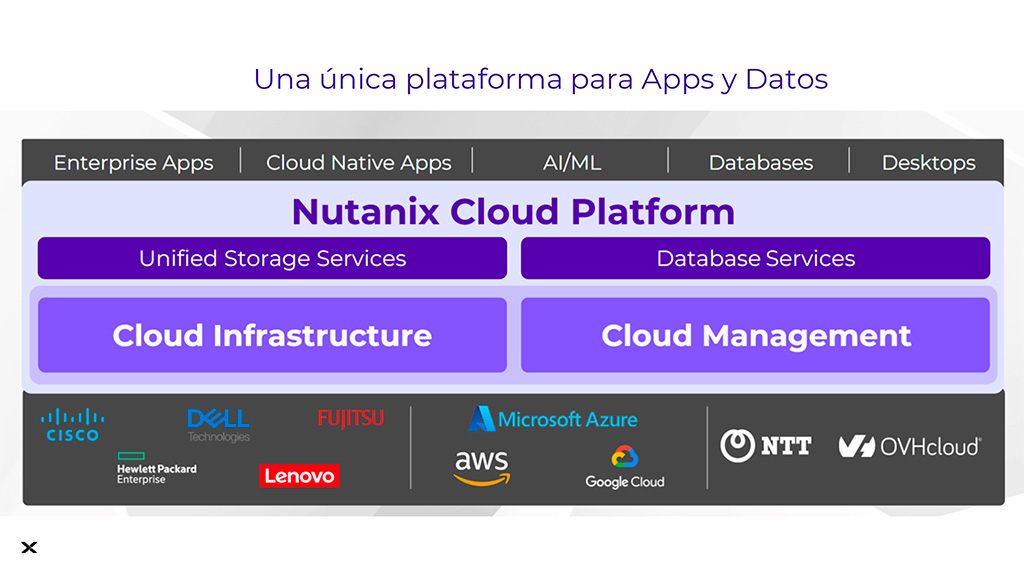Click the X close icon at bottom left
The height and width of the screenshot is (576, 1024).
click(29, 547)
